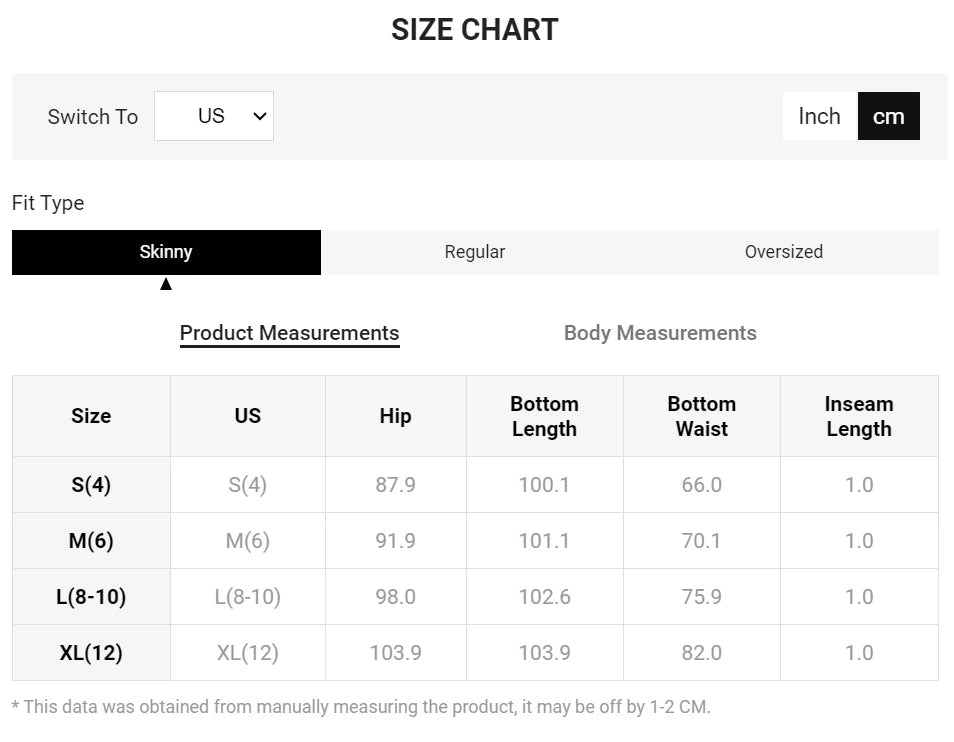Switch measurement units to Inch
This screenshot has height=742, width=954.
[x=818, y=115]
